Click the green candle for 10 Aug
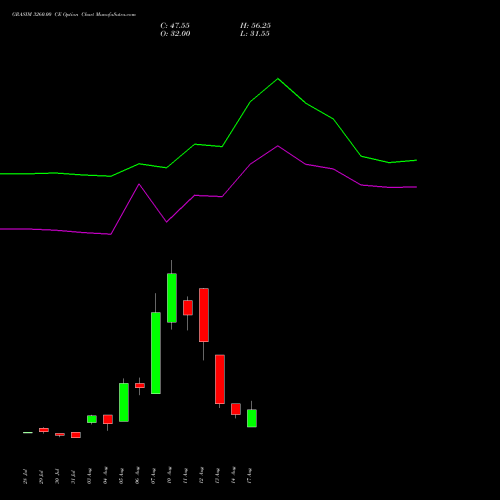Viewport: 500px width, 500px height. [172, 298]
